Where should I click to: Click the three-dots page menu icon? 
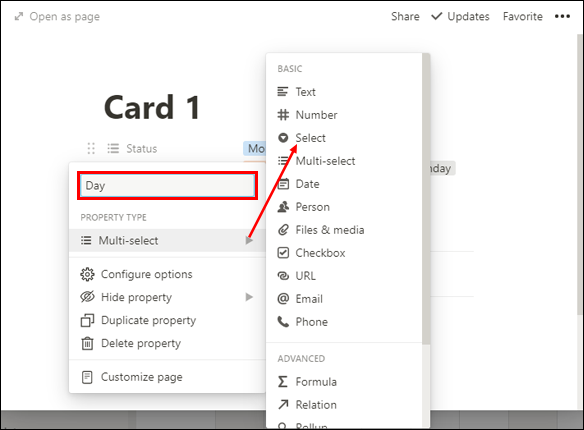[562, 16]
